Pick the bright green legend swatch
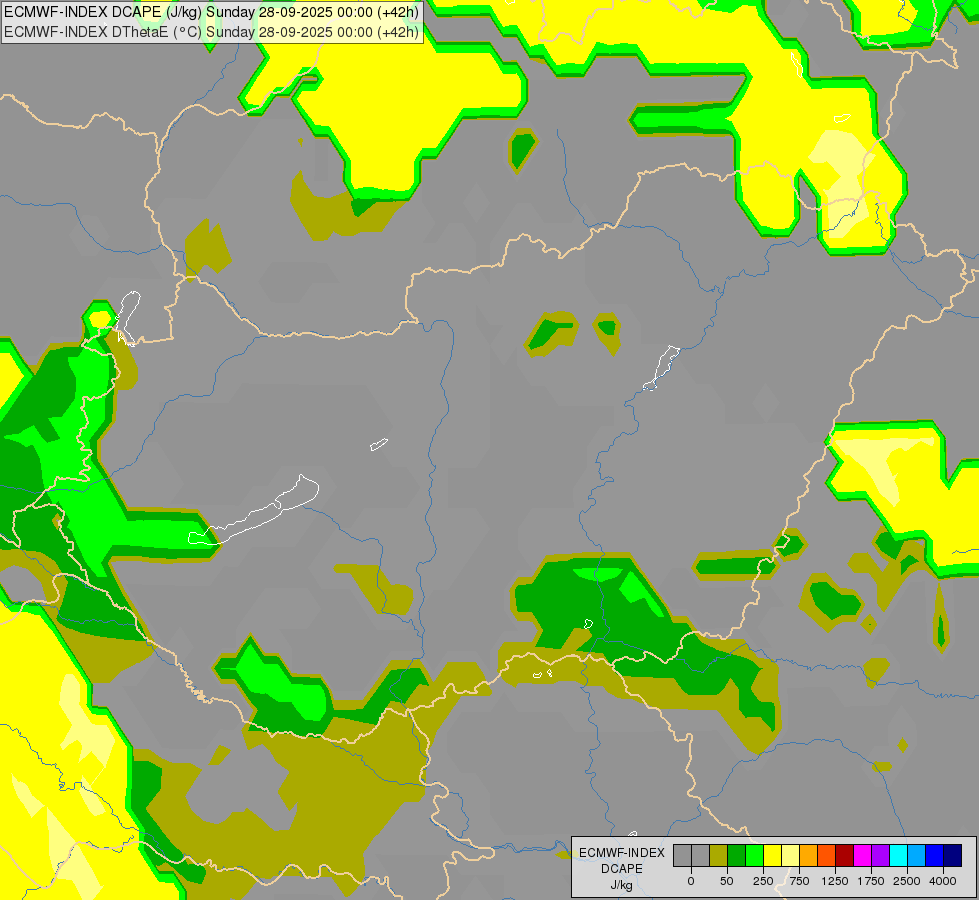The height and width of the screenshot is (900, 979). [x=754, y=856]
